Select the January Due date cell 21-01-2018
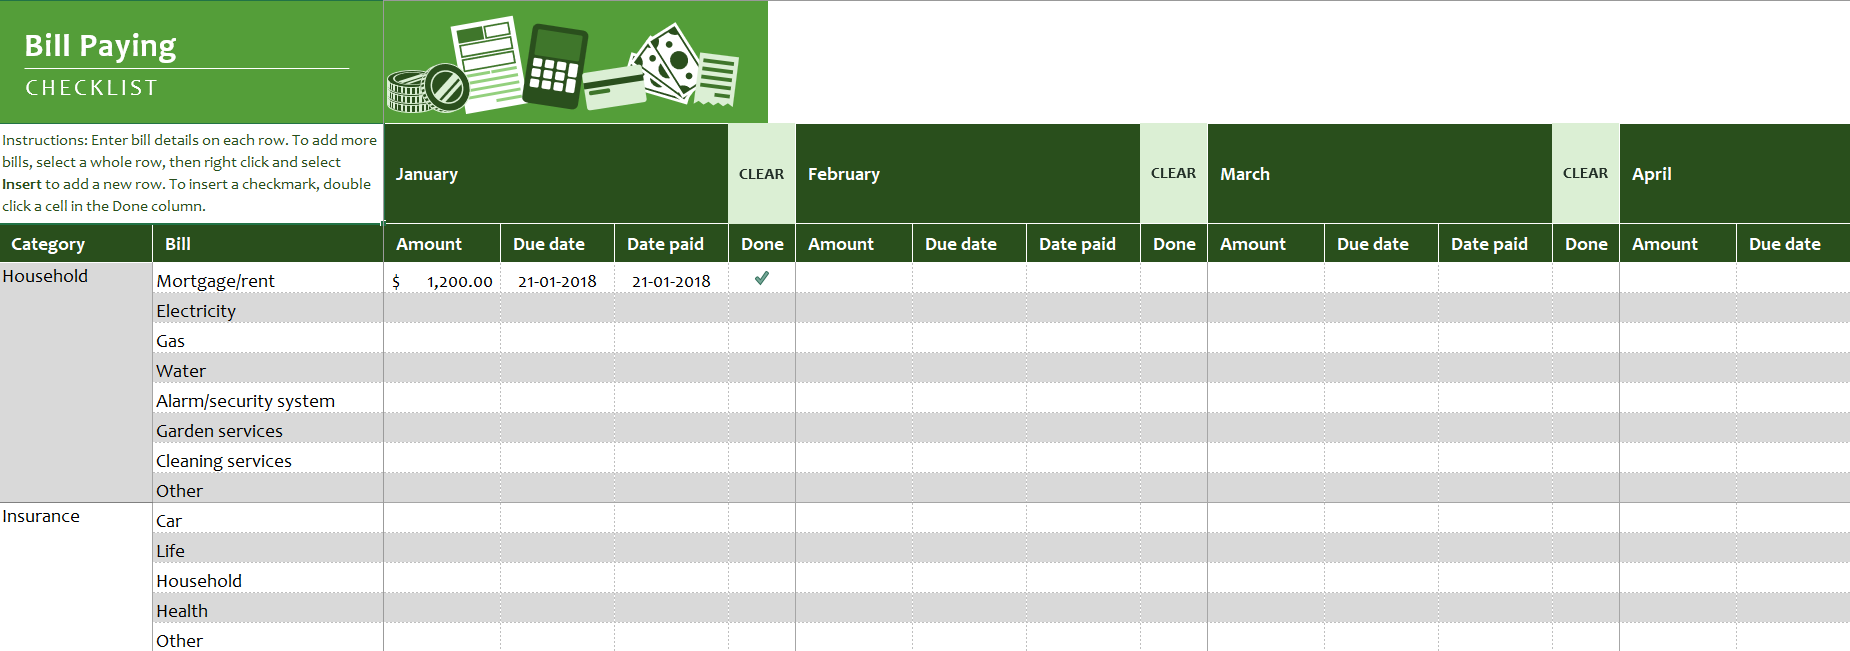The width and height of the screenshot is (1850, 651). [557, 279]
